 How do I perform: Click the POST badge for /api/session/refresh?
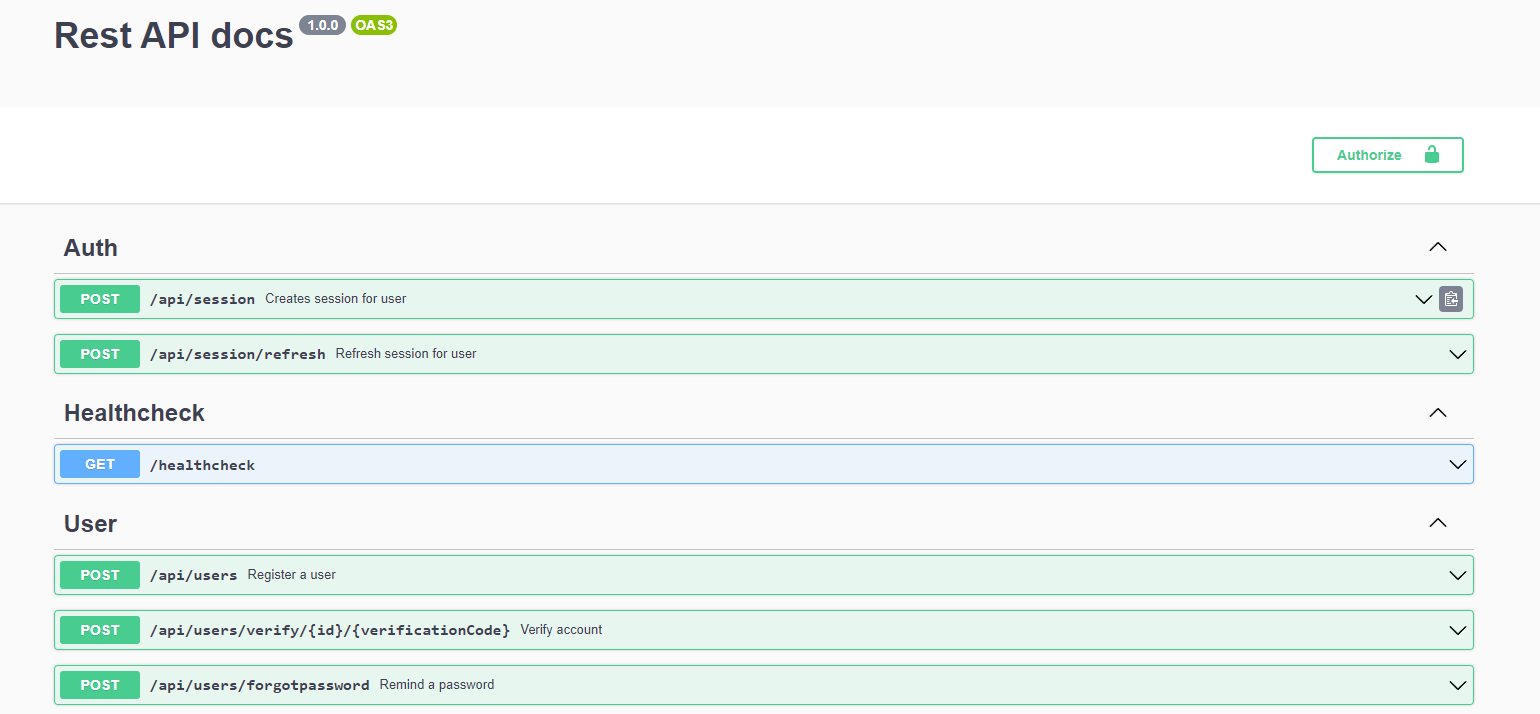(100, 354)
